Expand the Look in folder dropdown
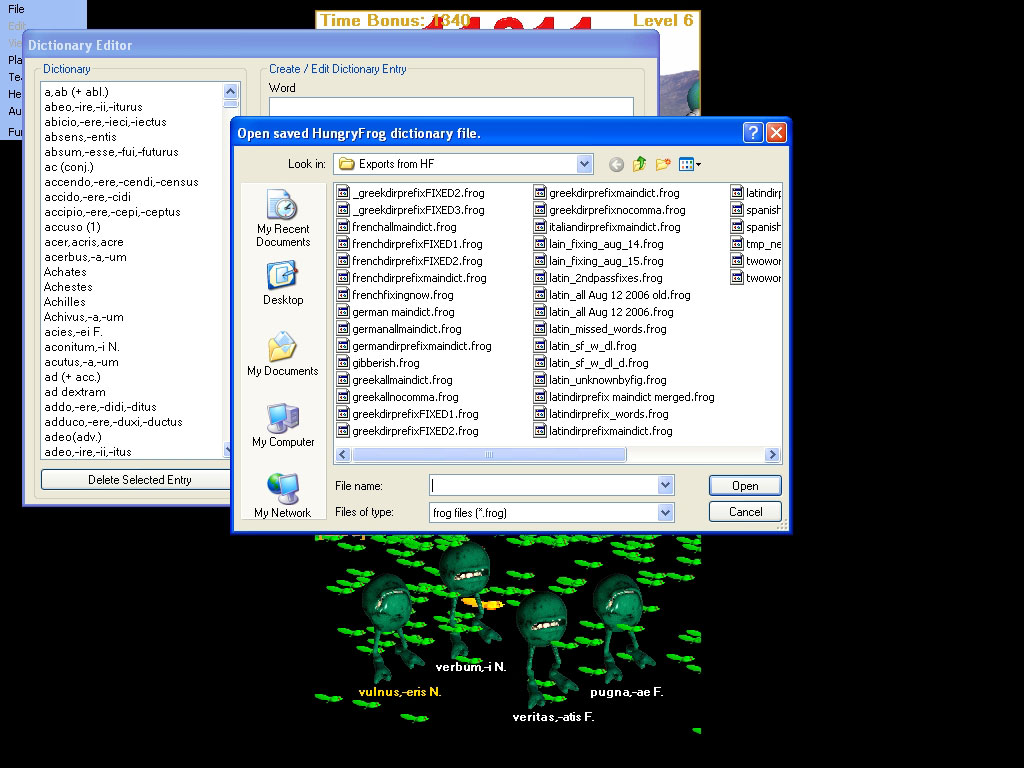The height and width of the screenshot is (768, 1024). (584, 164)
